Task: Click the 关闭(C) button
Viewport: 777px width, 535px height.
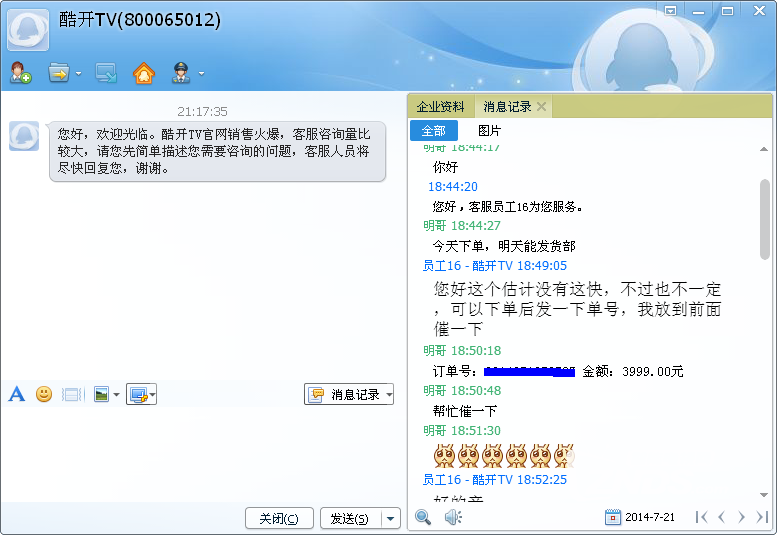Action: 279,519
